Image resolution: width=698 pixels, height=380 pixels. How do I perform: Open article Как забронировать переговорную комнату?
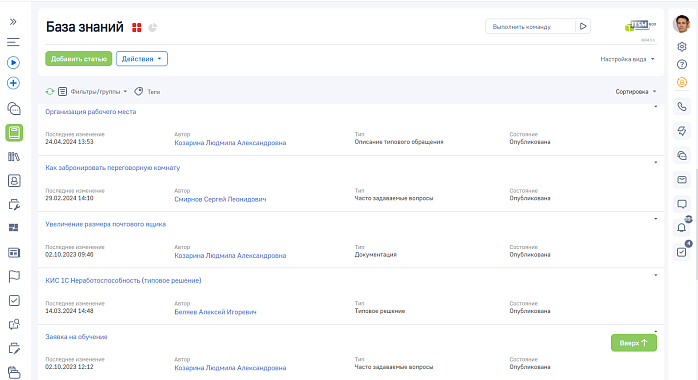point(113,168)
